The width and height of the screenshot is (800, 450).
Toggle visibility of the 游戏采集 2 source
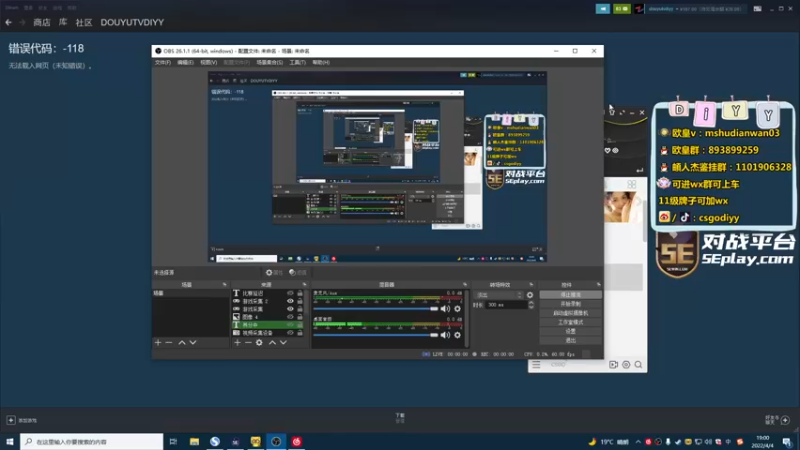pyautogui.click(x=290, y=301)
